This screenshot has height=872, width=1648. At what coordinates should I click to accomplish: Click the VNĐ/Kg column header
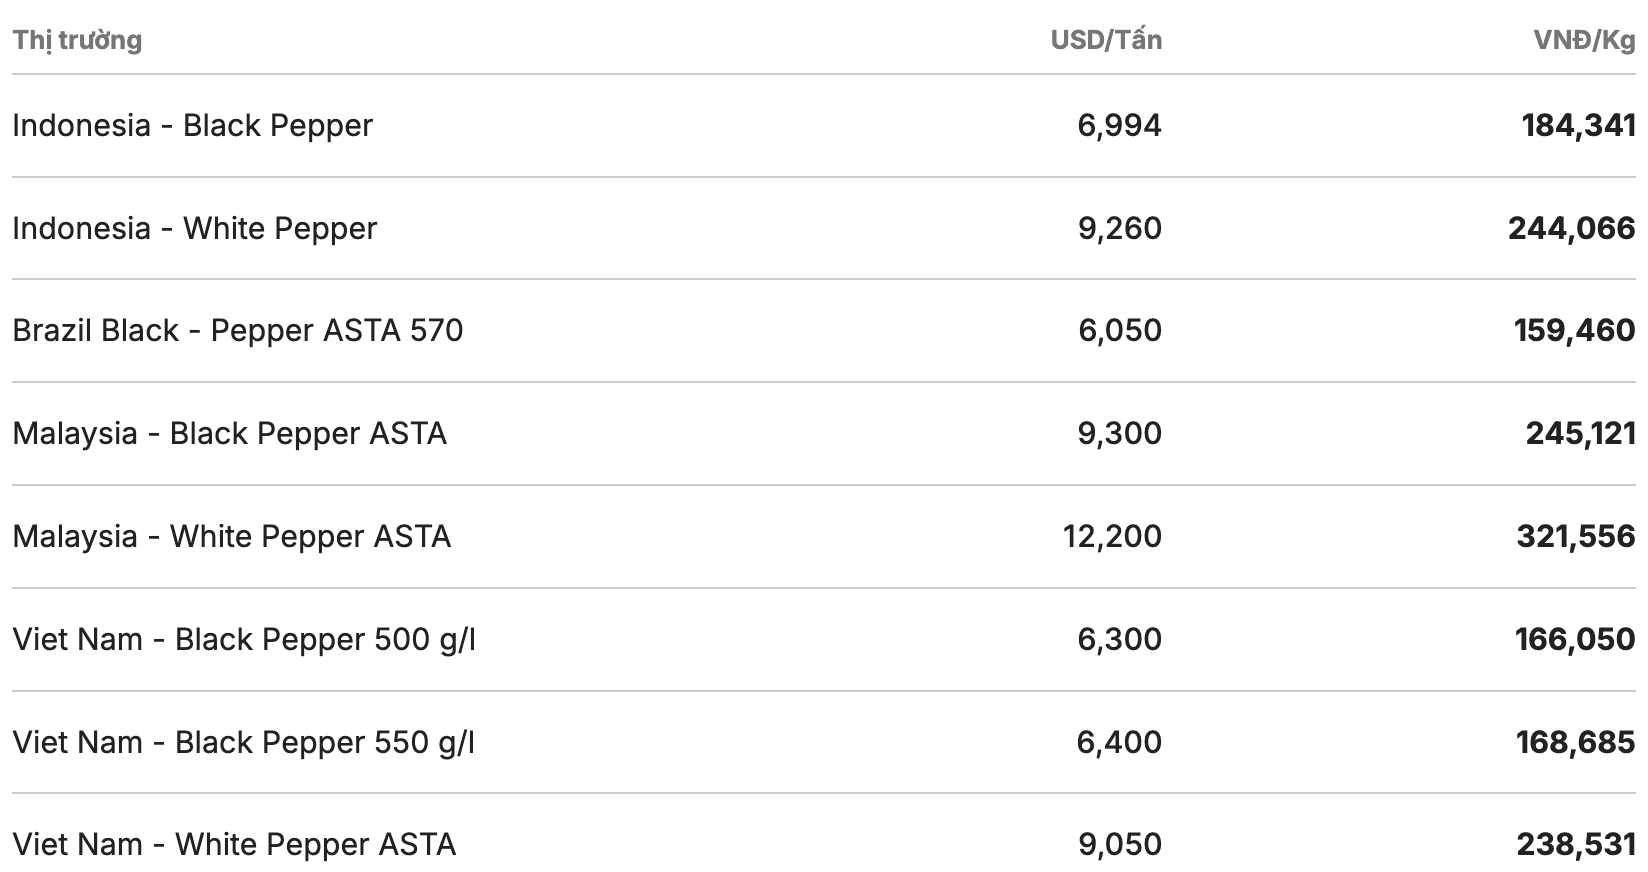(x=1584, y=40)
